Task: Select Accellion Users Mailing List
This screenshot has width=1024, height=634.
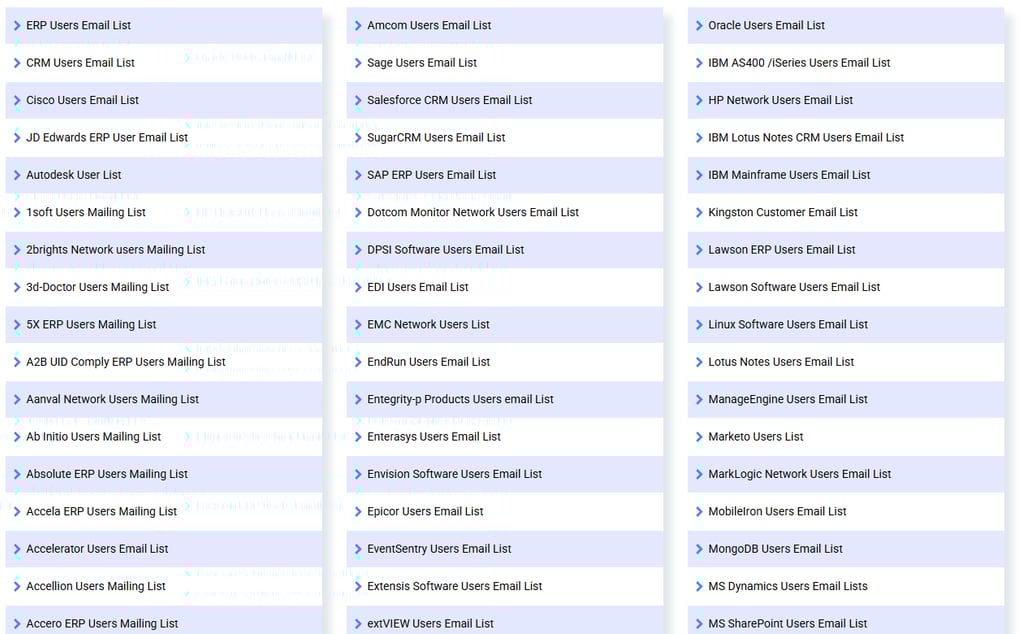Action: [95, 586]
